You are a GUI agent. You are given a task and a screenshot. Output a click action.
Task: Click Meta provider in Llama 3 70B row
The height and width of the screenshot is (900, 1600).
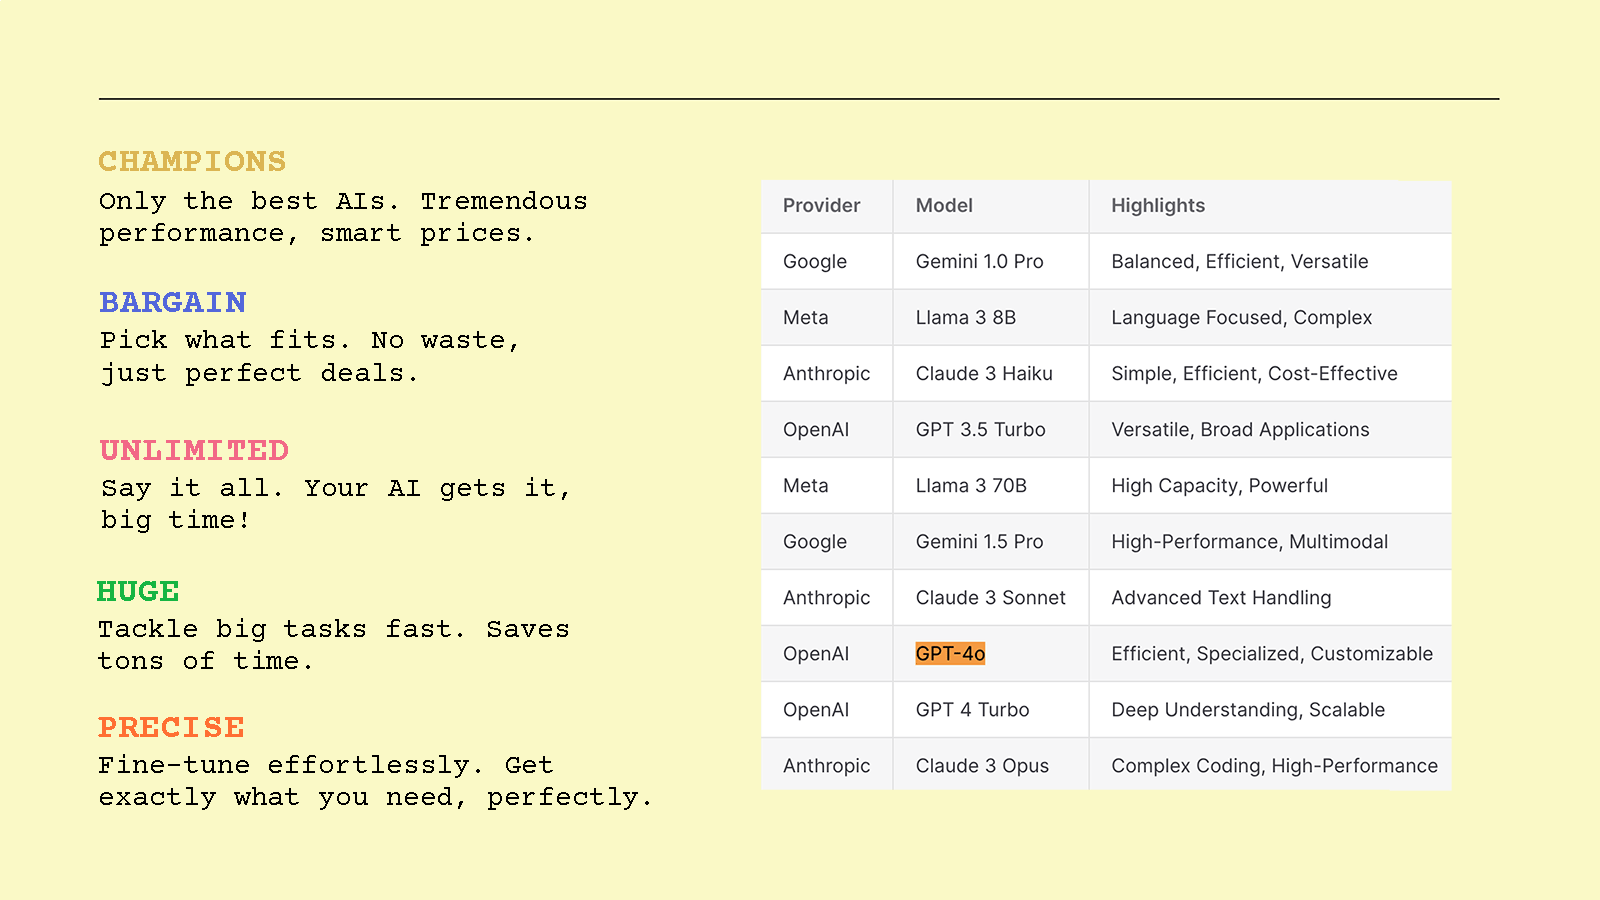pos(806,485)
